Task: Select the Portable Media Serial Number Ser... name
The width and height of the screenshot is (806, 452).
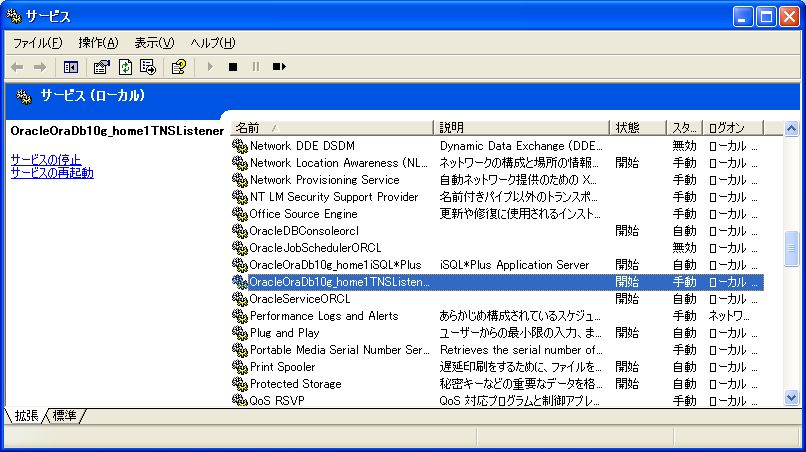Action: [339, 350]
